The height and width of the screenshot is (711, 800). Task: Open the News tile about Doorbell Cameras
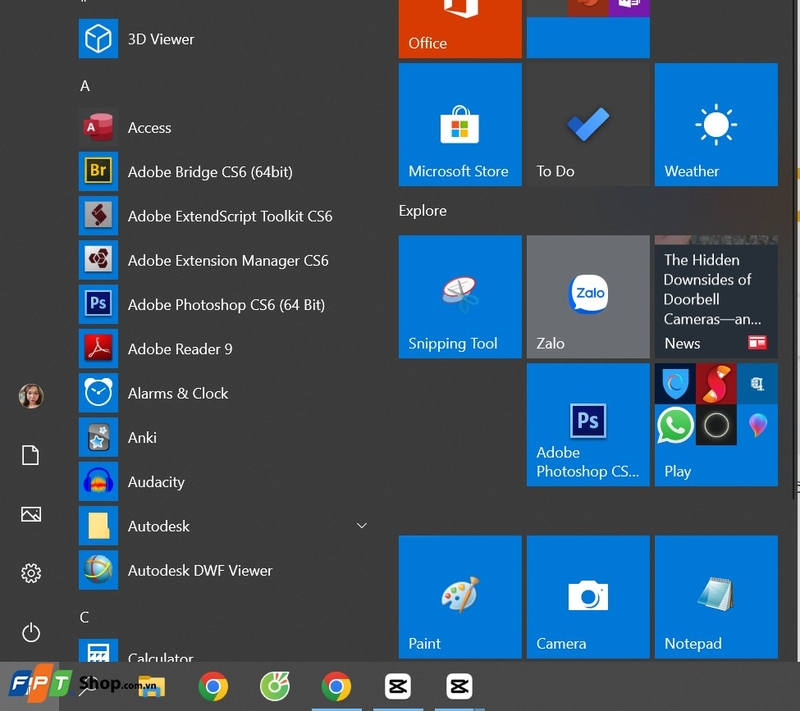pos(716,297)
